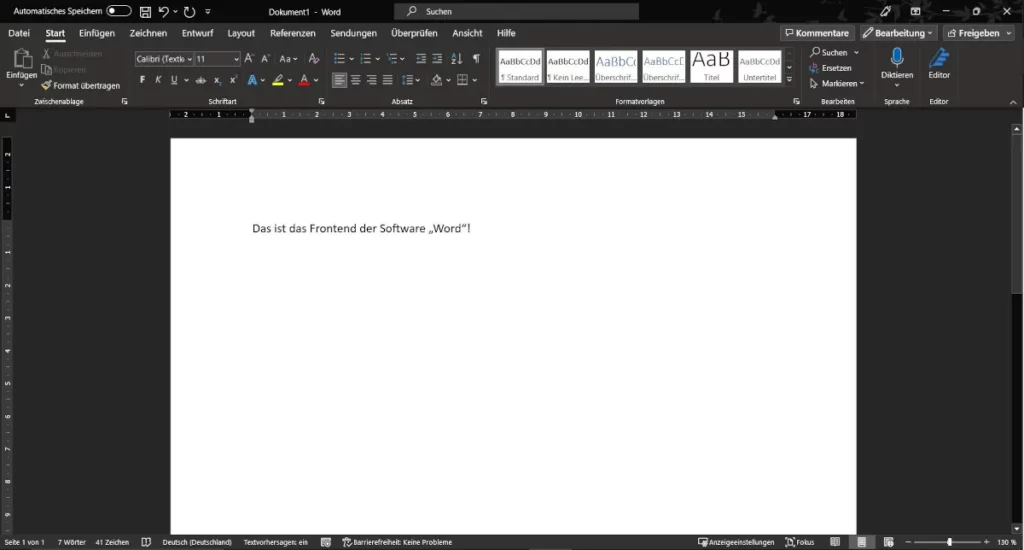1024x550 pixels.
Task: Sort text A to Z icon
Action: tap(456, 59)
